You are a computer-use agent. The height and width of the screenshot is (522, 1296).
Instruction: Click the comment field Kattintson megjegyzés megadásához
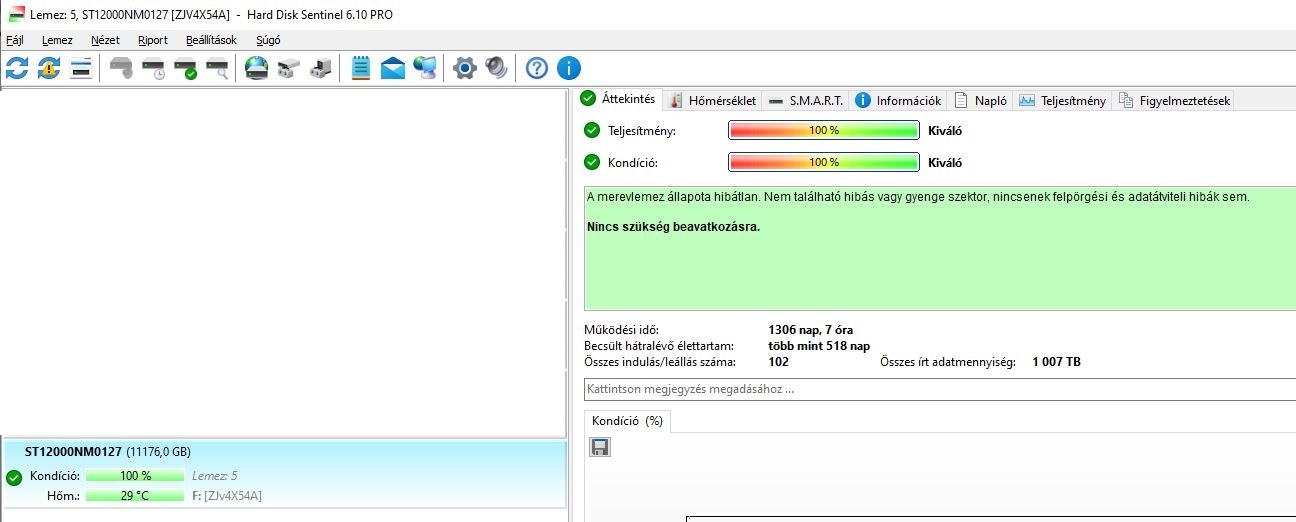[940, 389]
